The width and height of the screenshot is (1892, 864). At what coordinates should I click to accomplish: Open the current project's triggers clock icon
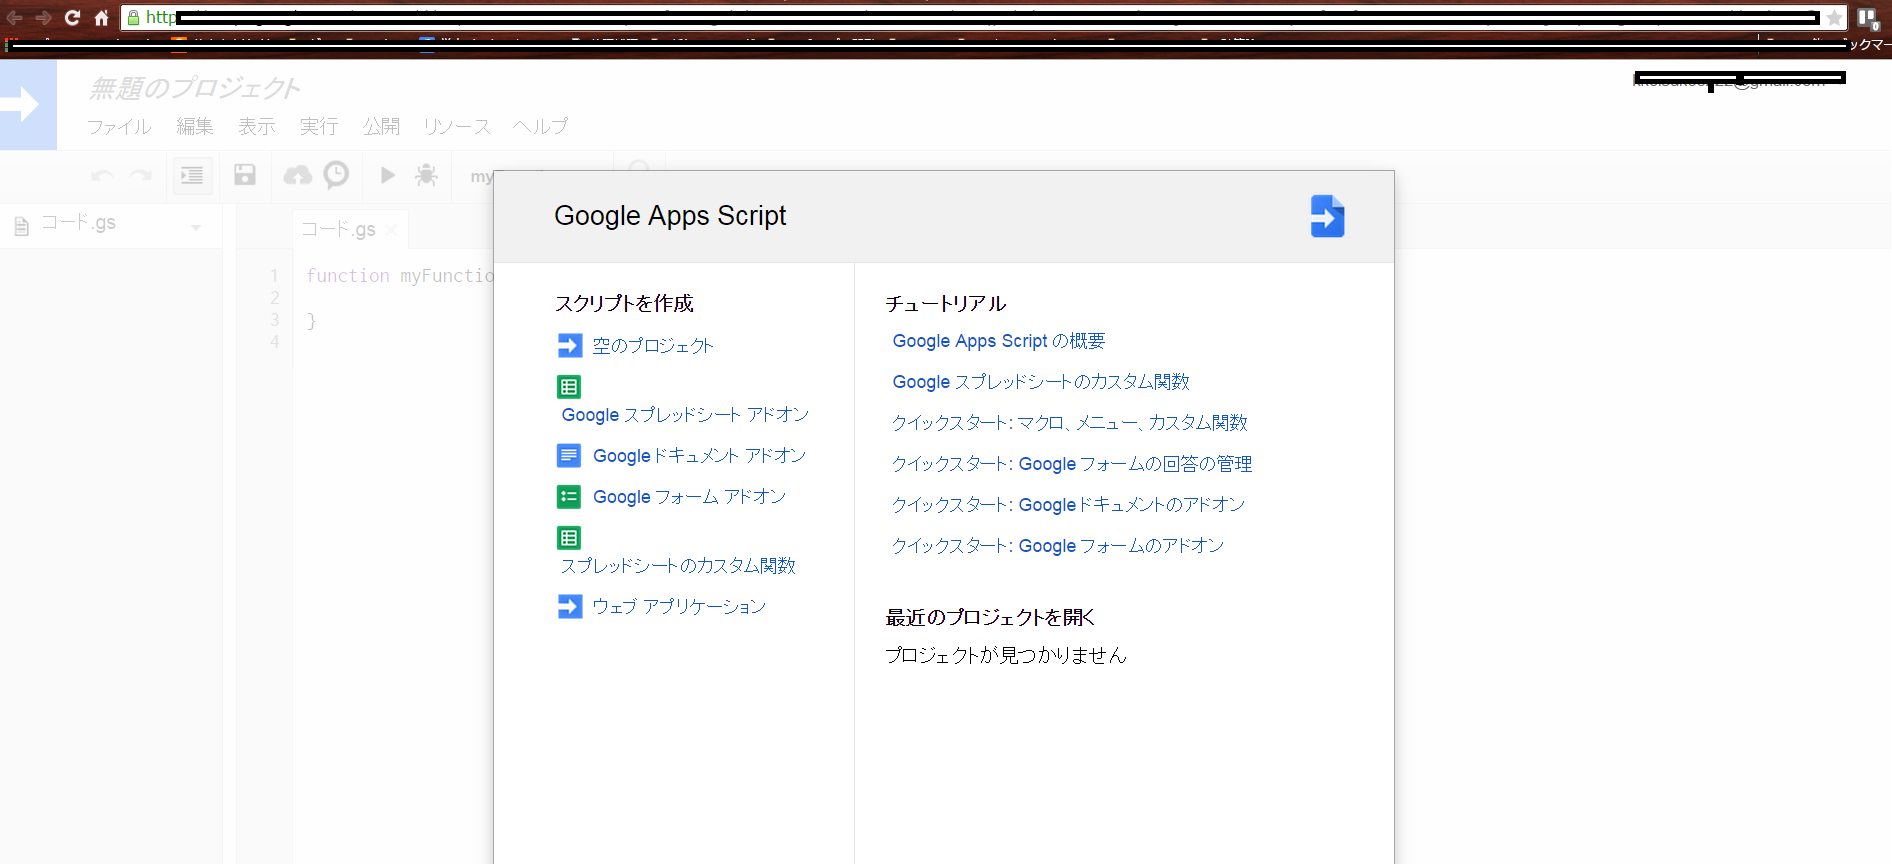(337, 175)
